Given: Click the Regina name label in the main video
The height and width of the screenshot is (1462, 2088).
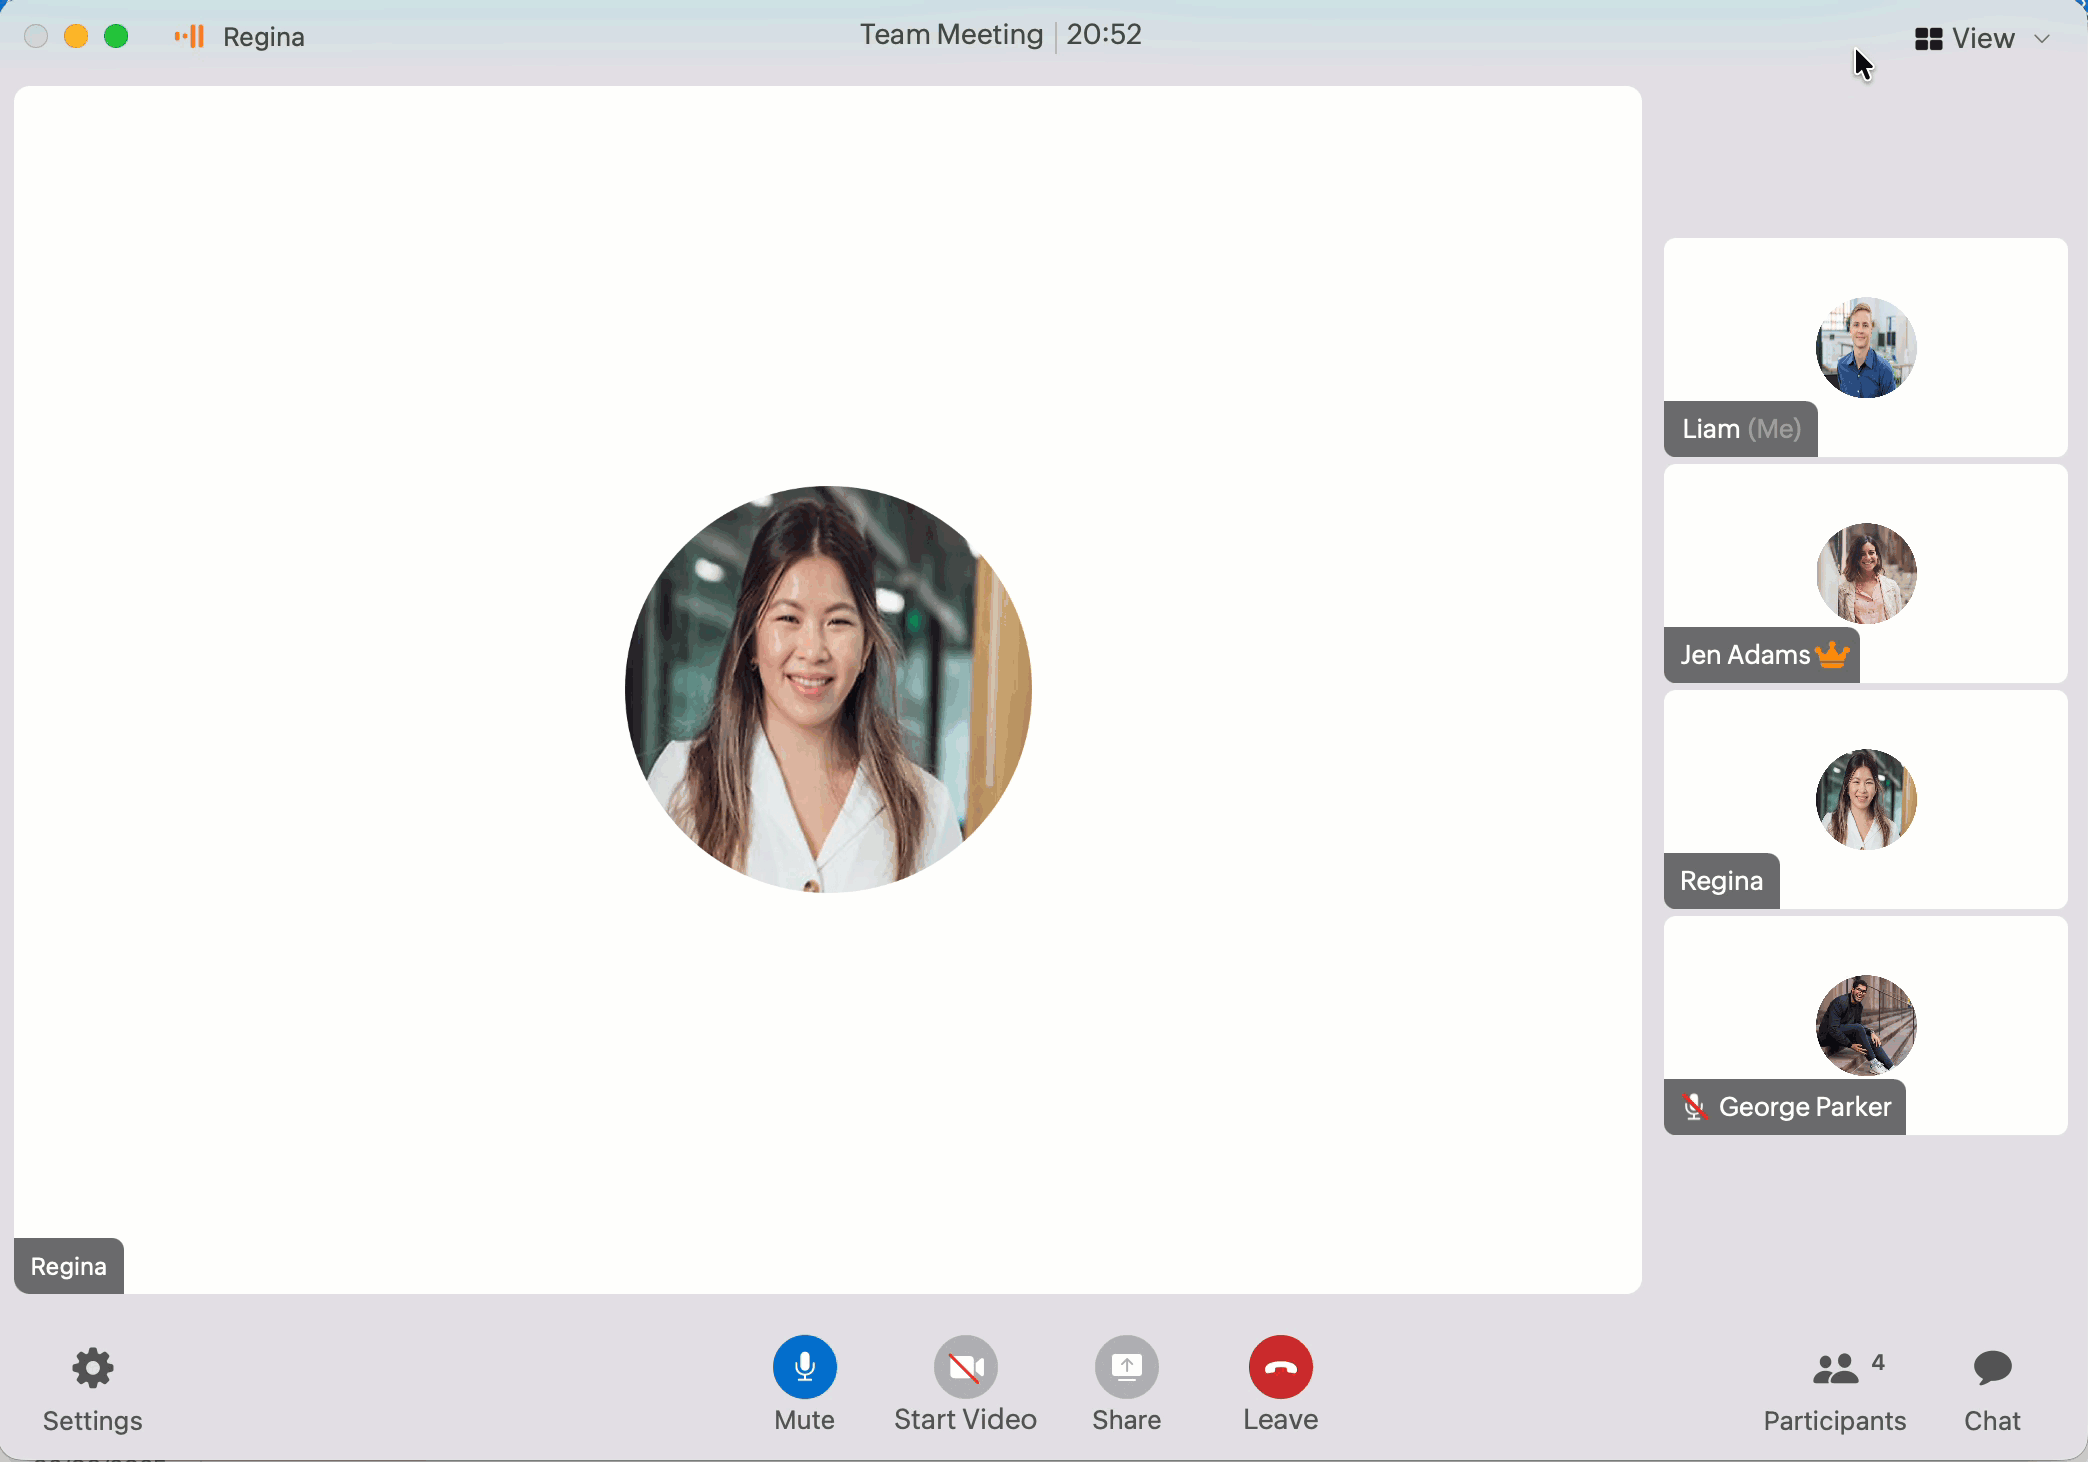Looking at the screenshot, I should coord(68,1266).
